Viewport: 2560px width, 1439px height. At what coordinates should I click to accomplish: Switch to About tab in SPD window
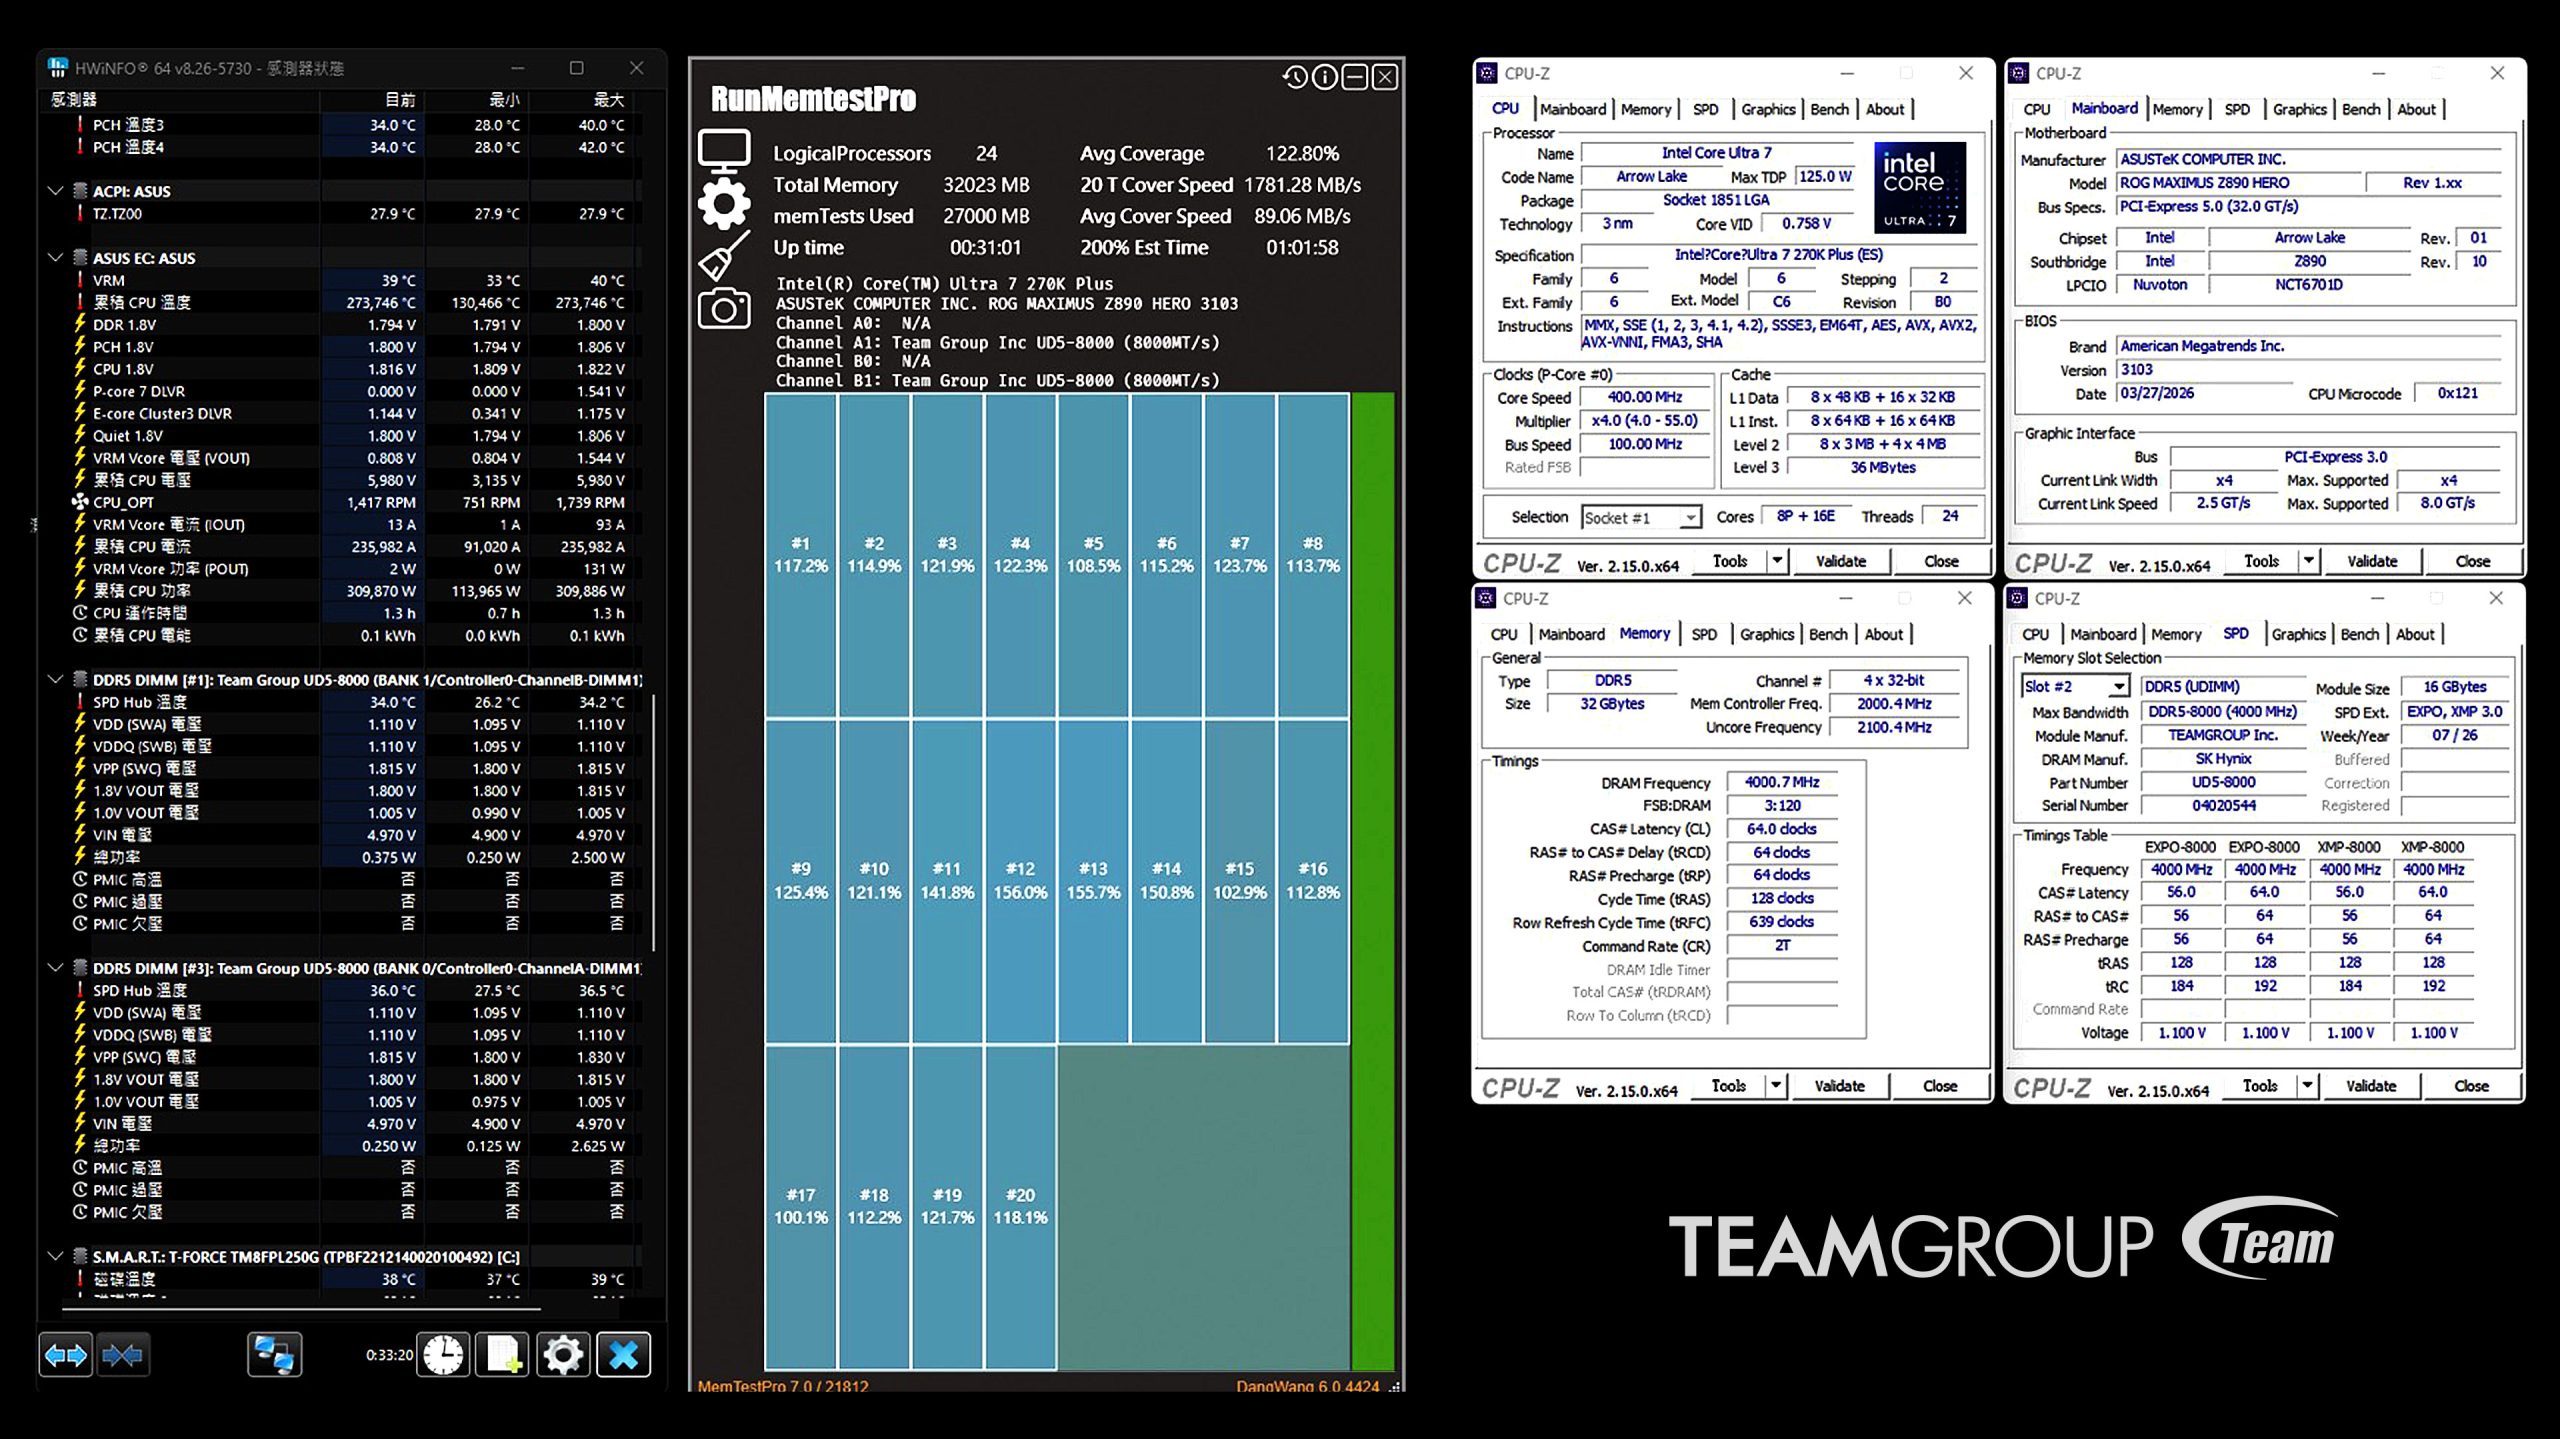[x=2415, y=634]
